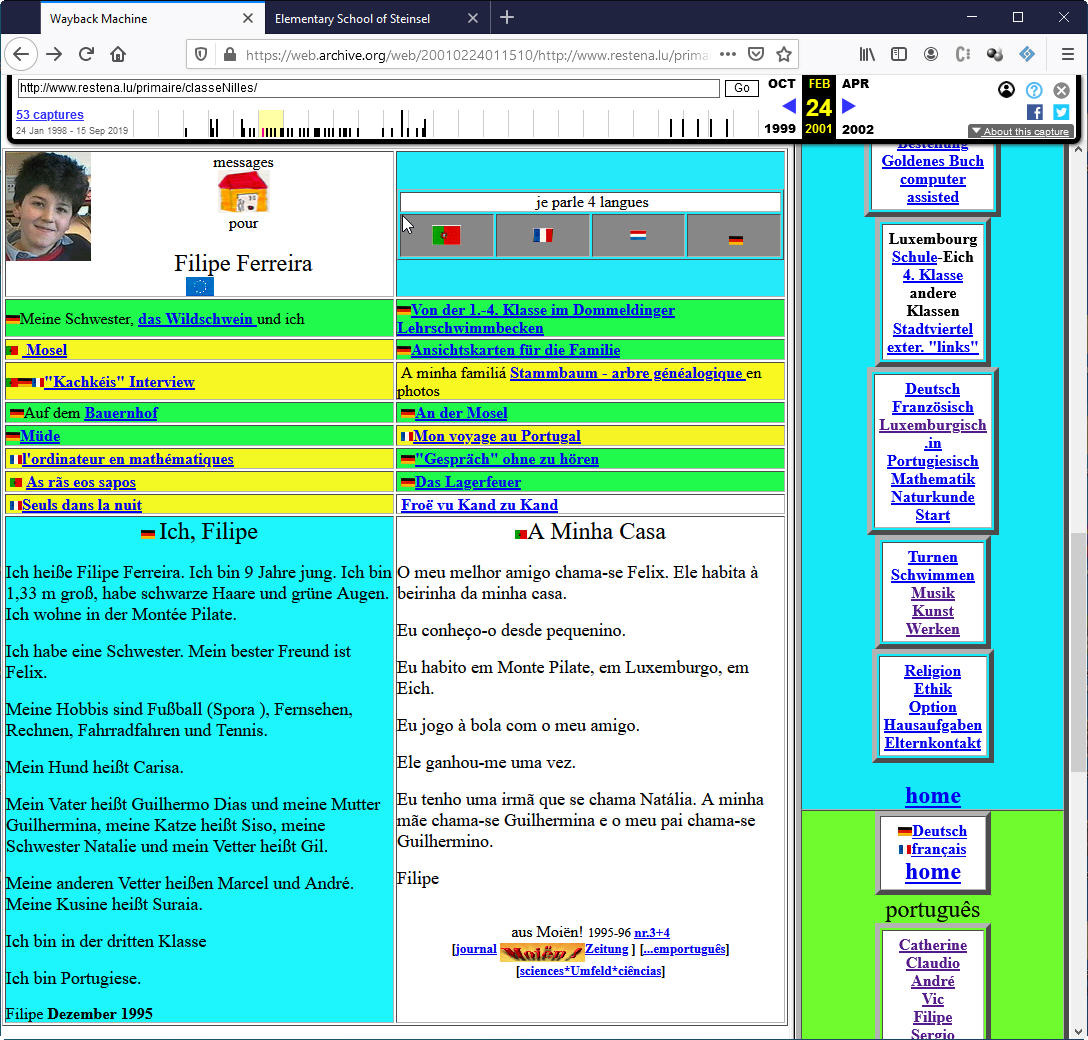Viewport: 1088px width, 1040px height.
Task: Close the Wayback Machine tab
Action: click(x=248, y=18)
